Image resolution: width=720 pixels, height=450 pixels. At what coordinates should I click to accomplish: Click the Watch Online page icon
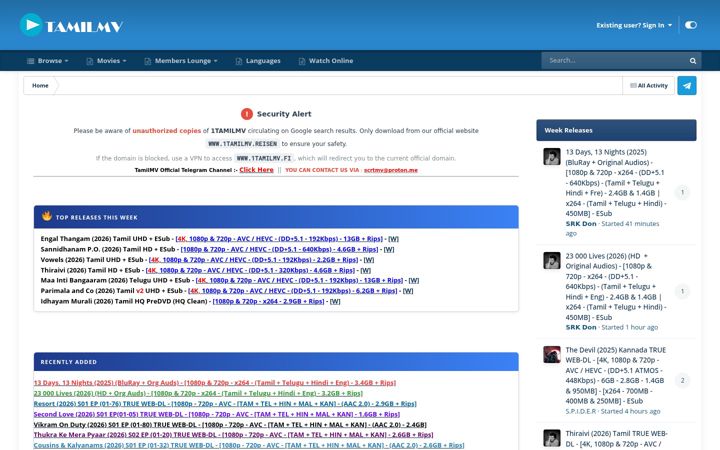click(x=301, y=61)
